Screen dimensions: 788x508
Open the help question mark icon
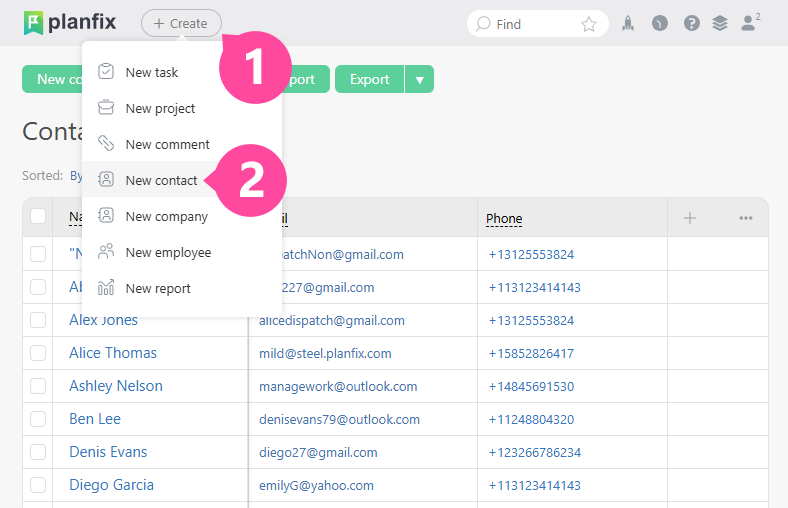click(x=691, y=24)
